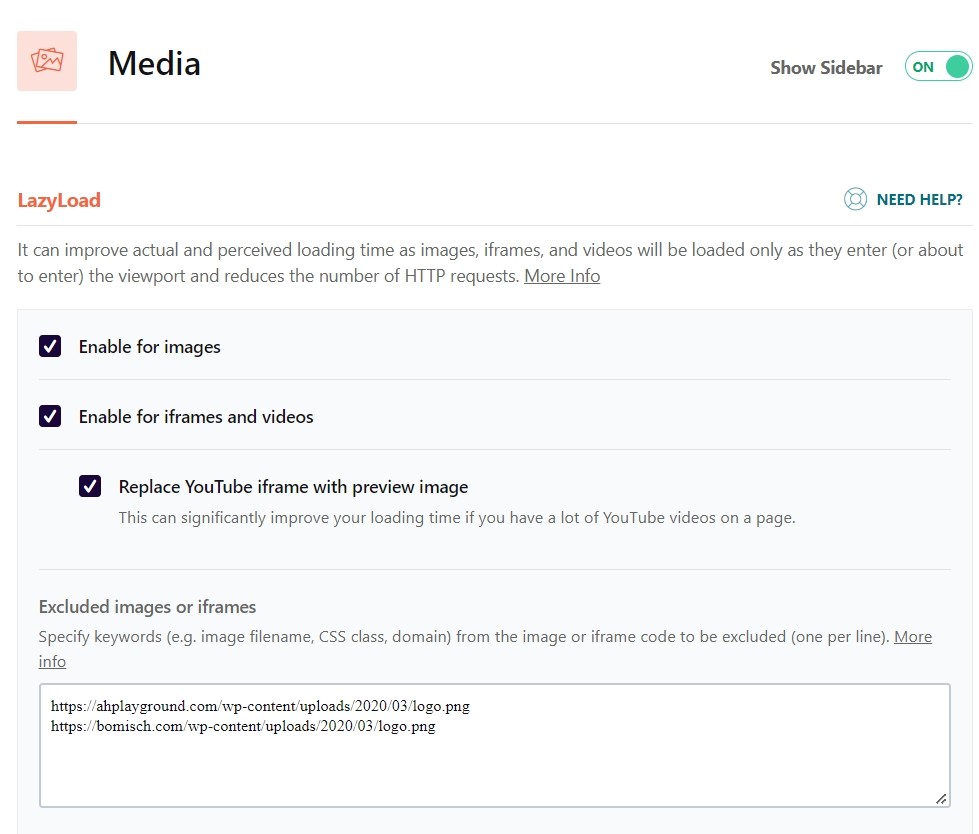Uncheck the Enable for images checkbox
The width and height of the screenshot is (979, 834).
[x=50, y=347]
